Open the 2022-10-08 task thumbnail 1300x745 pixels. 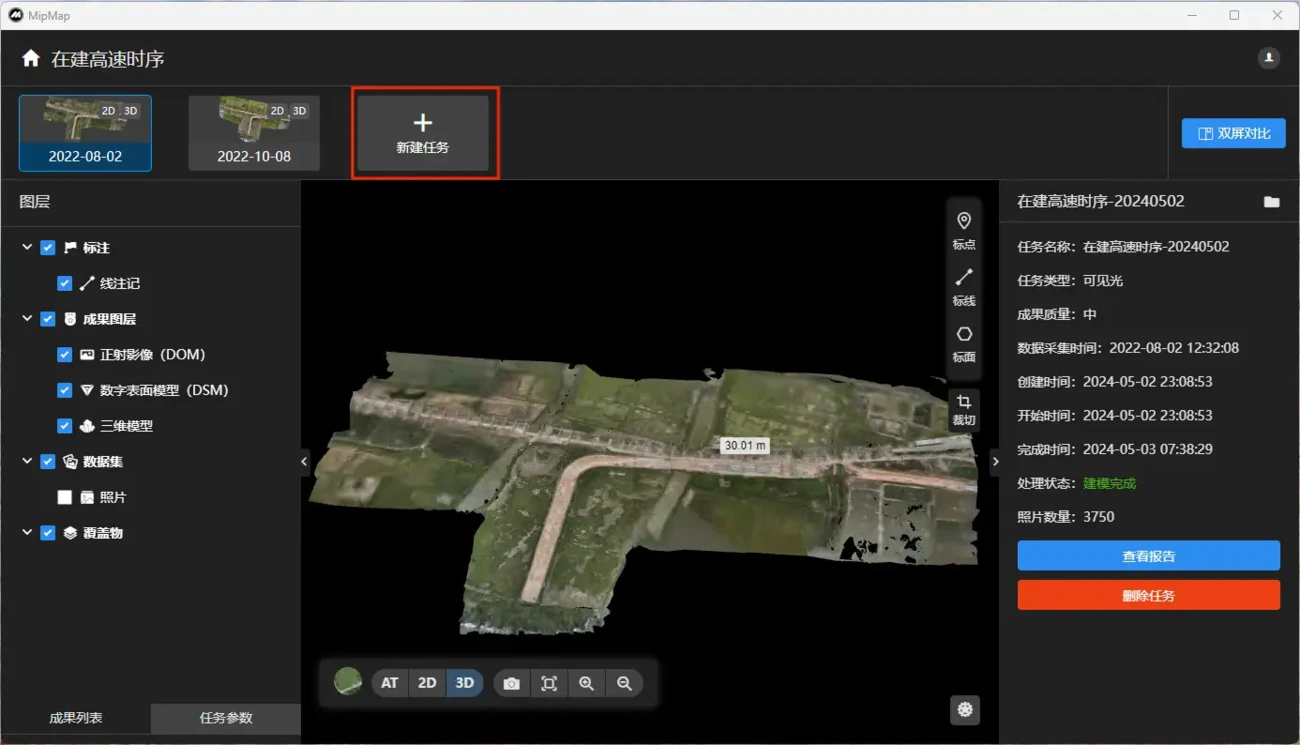point(254,133)
